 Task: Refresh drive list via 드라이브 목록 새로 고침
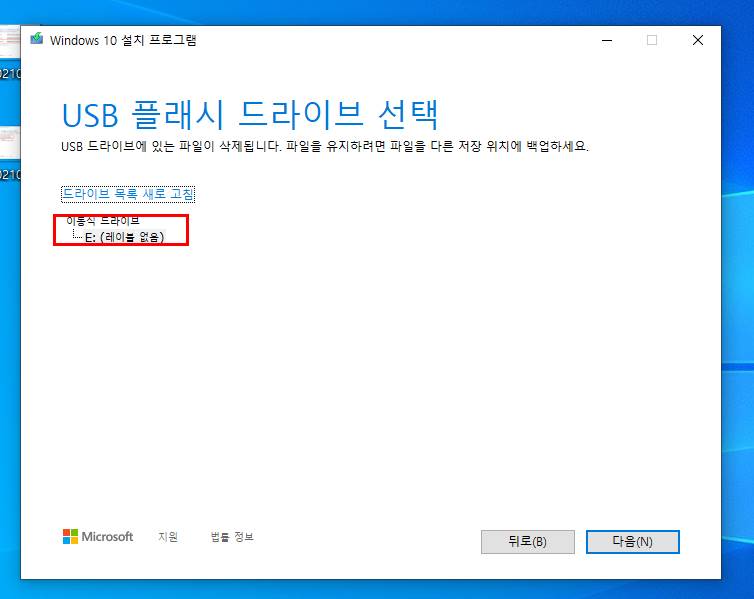pos(128,194)
